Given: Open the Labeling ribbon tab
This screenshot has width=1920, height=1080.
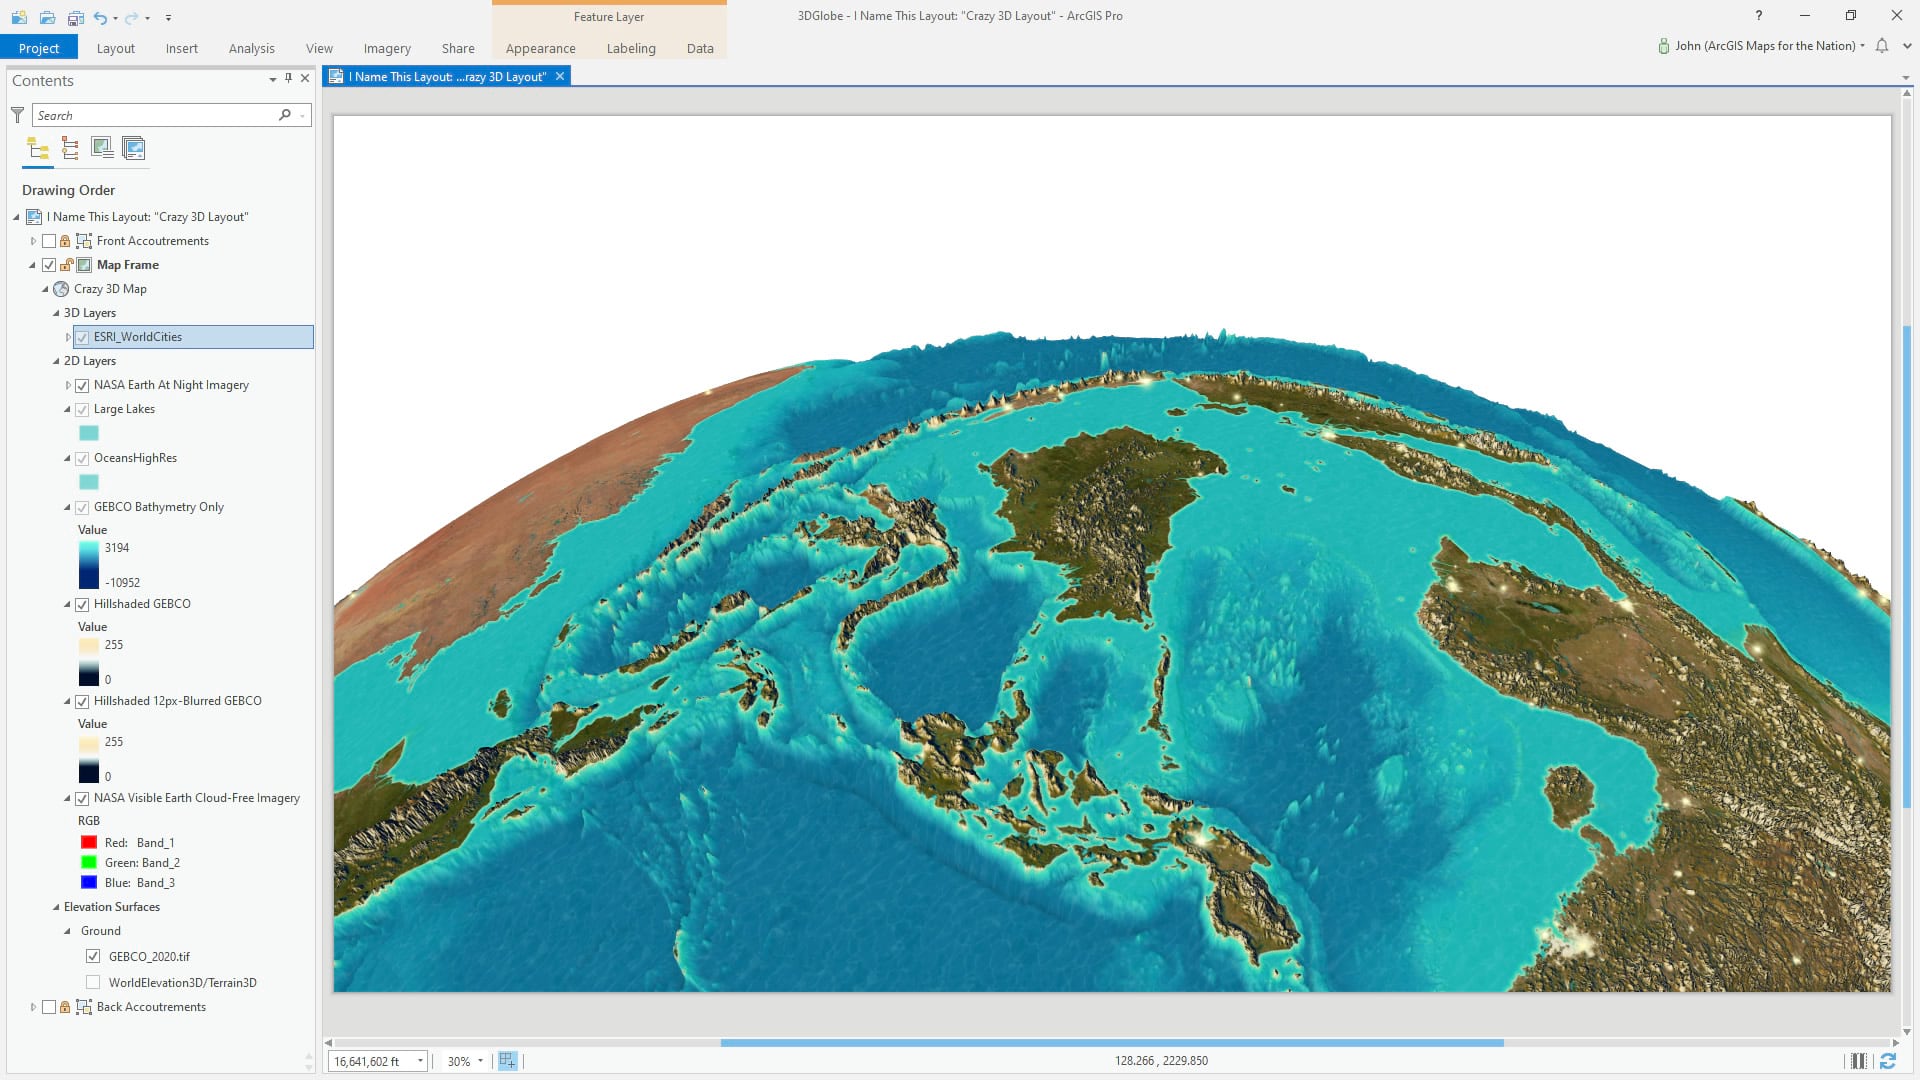Looking at the screenshot, I should 631,48.
